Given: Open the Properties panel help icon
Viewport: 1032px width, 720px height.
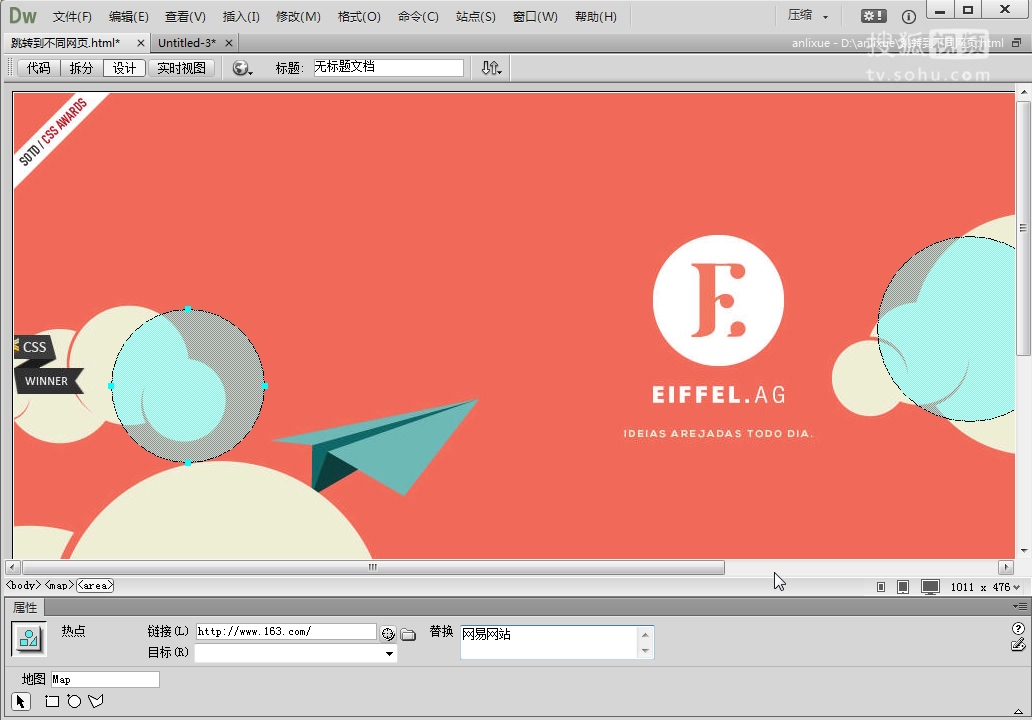Looking at the screenshot, I should tap(1018, 628).
